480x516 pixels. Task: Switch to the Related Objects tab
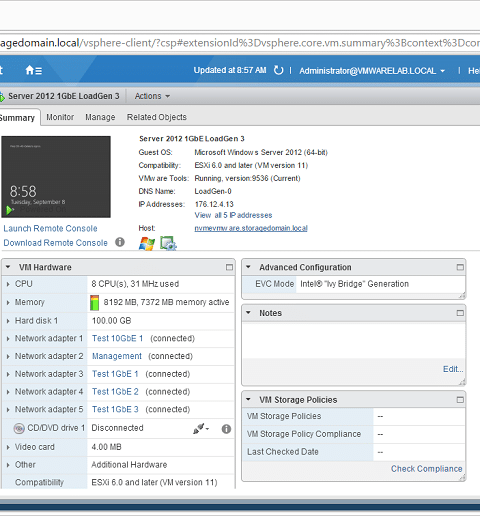point(157,117)
